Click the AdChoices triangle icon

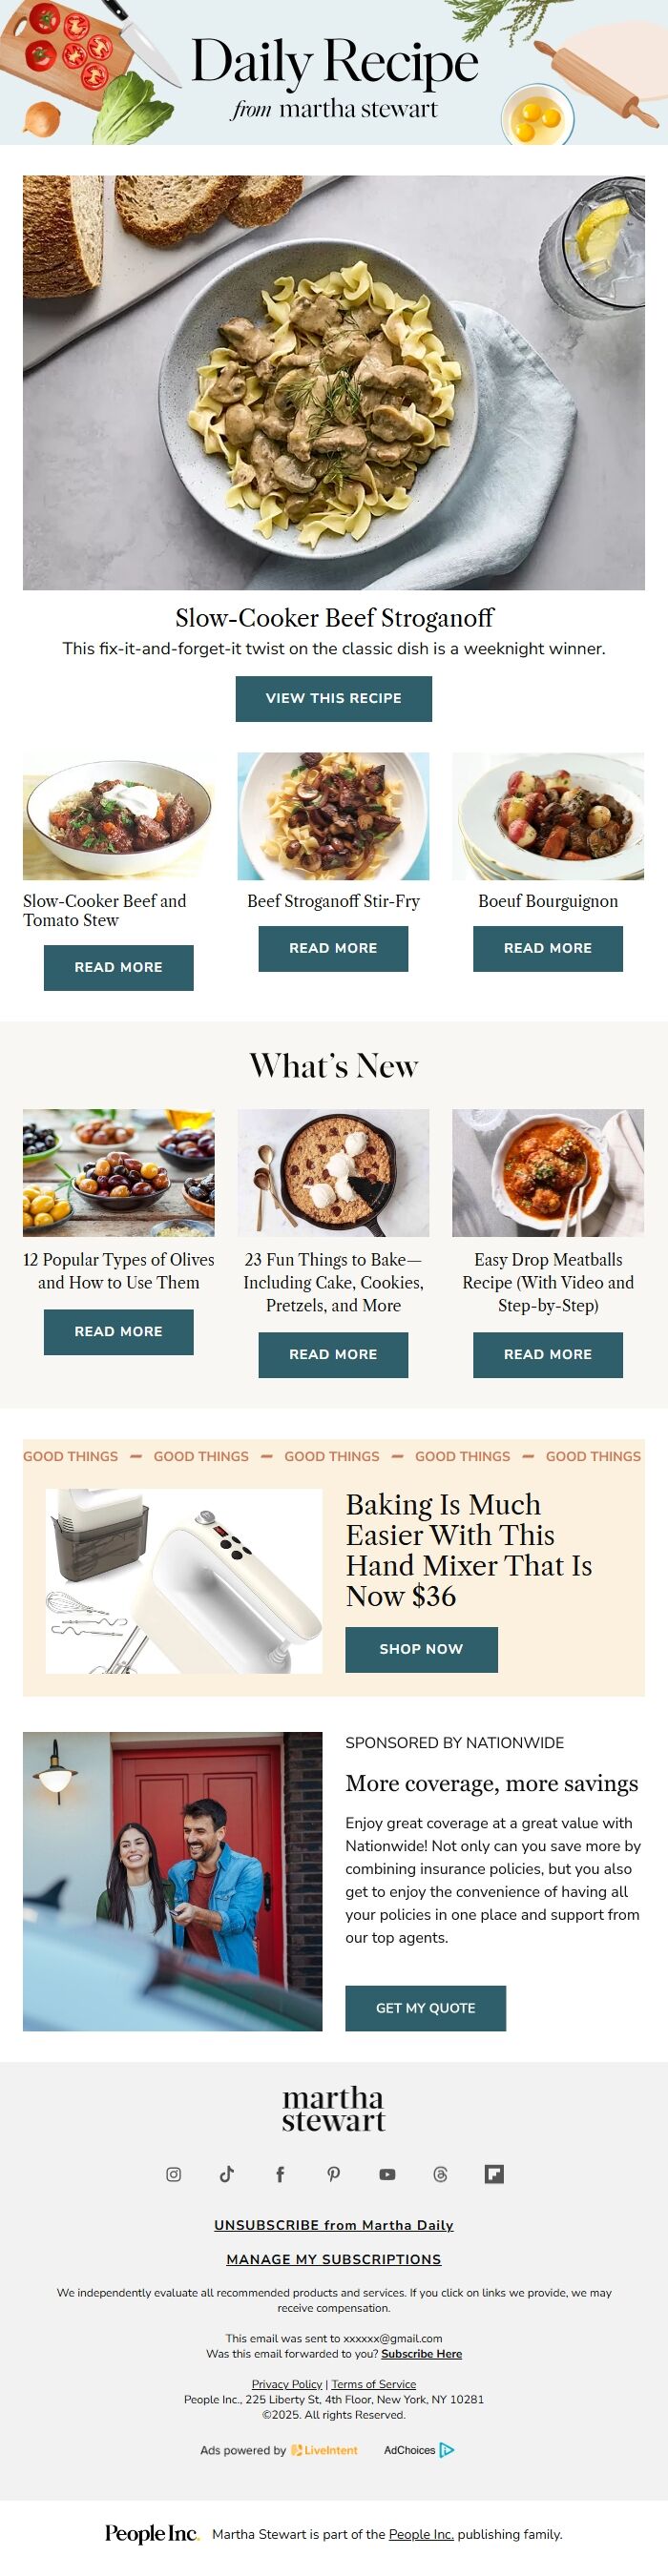click(x=447, y=2450)
